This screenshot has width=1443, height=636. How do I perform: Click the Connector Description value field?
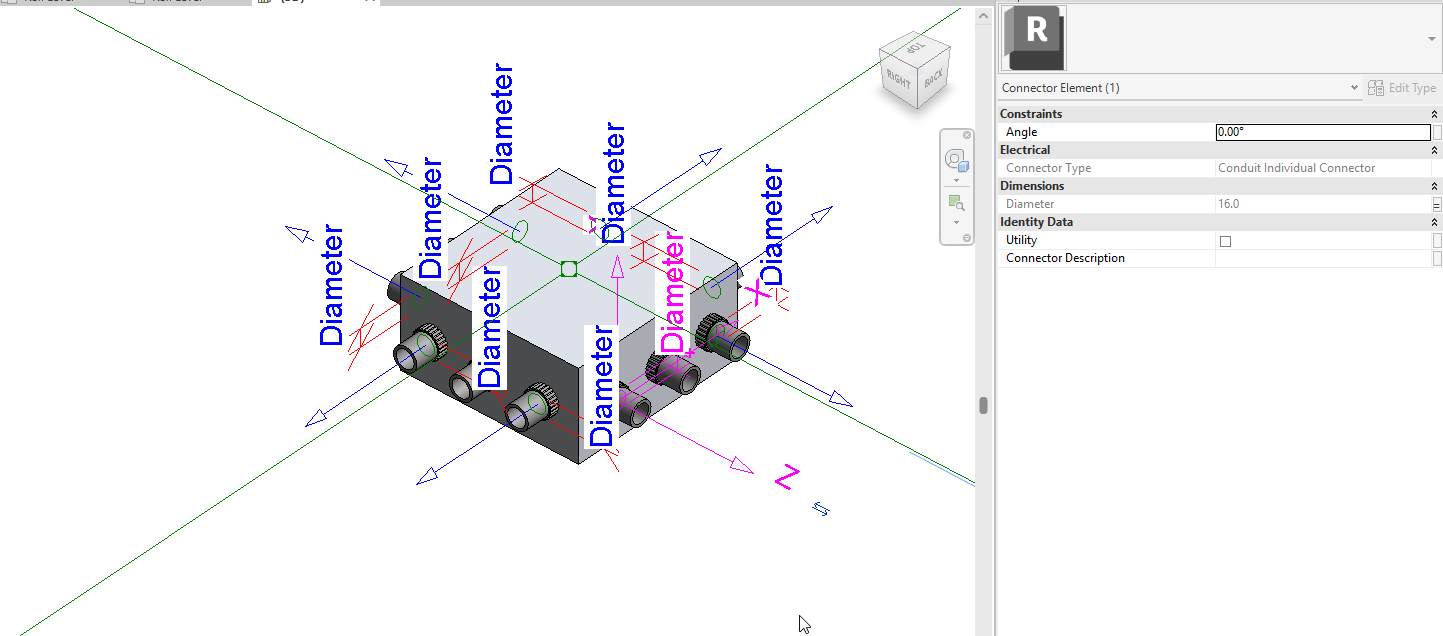pos(1323,258)
